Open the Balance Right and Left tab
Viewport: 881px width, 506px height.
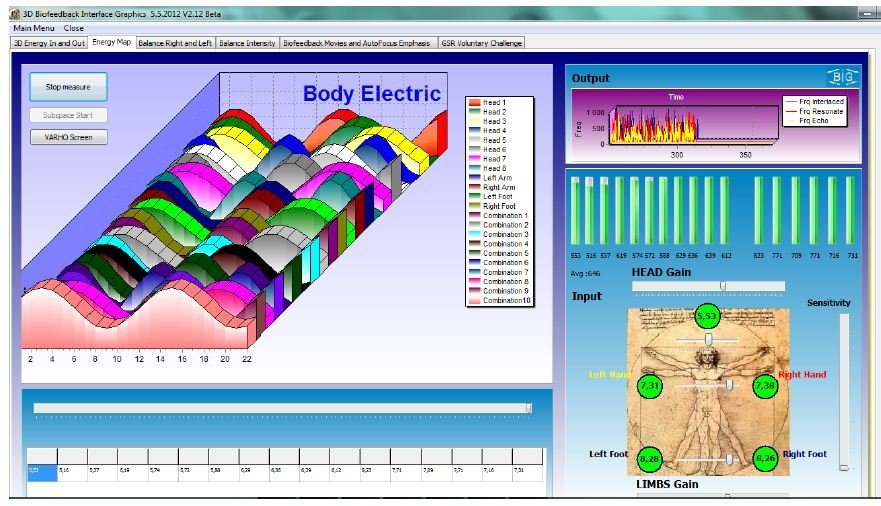pyautogui.click(x=175, y=43)
